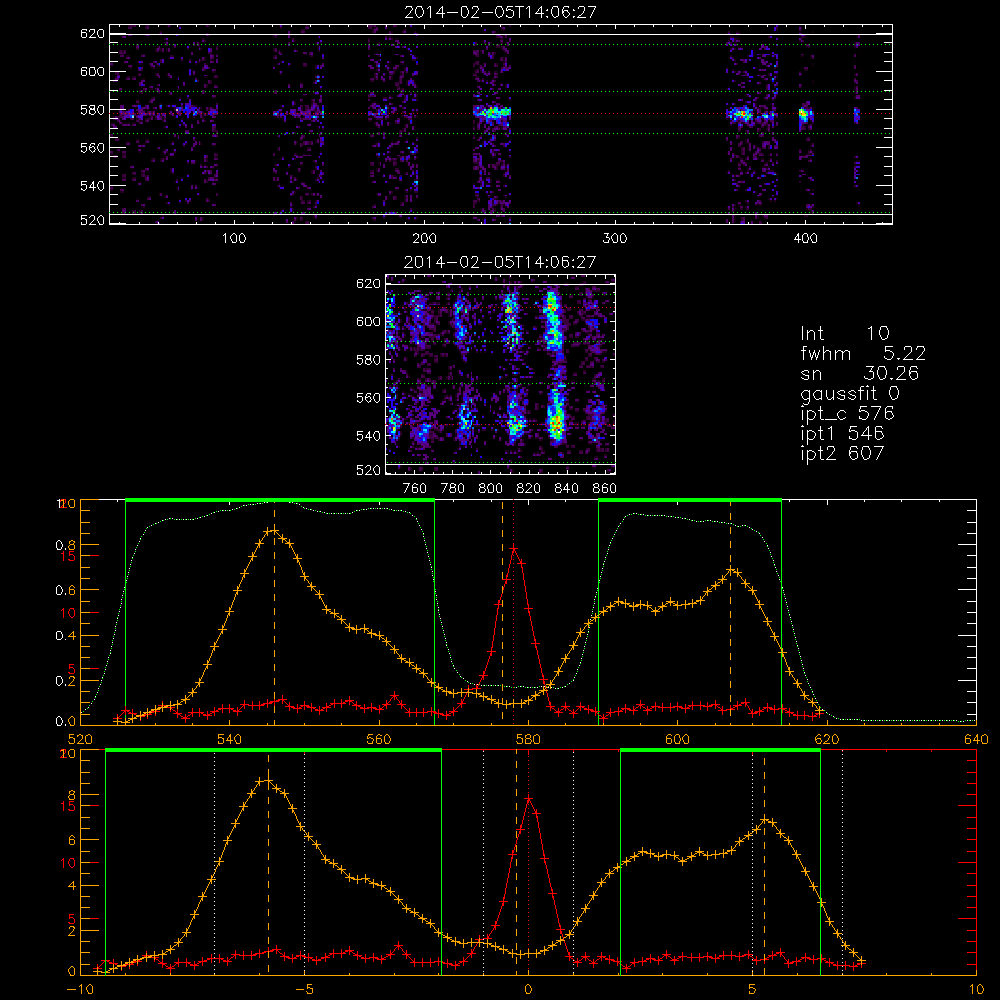Select the 'fwhm 5.22' readout line
1000x1000 pixels.
[x=863, y=353]
